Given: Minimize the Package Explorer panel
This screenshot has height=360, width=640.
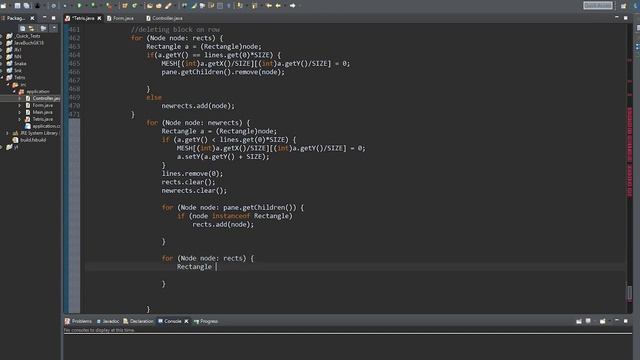Looking at the screenshot, I should 44,18.
